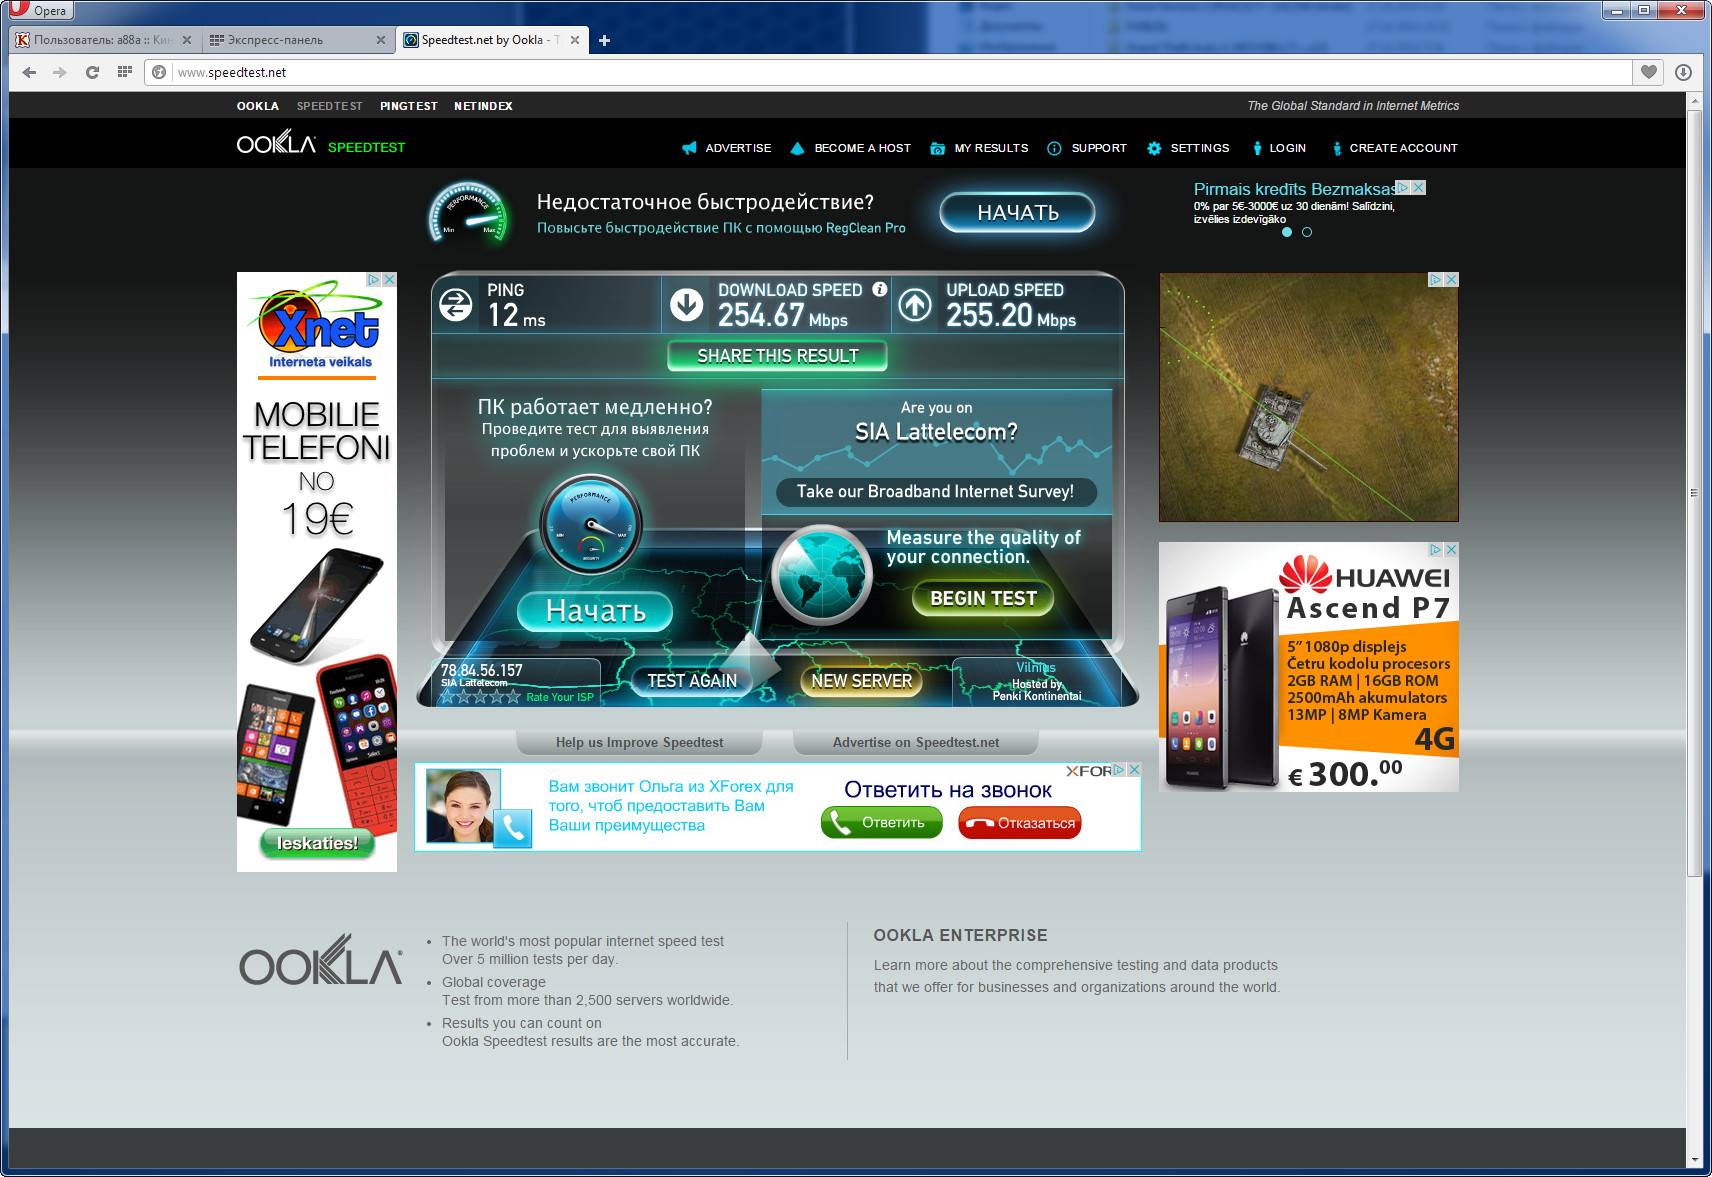The height and width of the screenshot is (1177, 1712).
Task: Select the first carousel dot under the credit ad
Action: (x=1287, y=232)
